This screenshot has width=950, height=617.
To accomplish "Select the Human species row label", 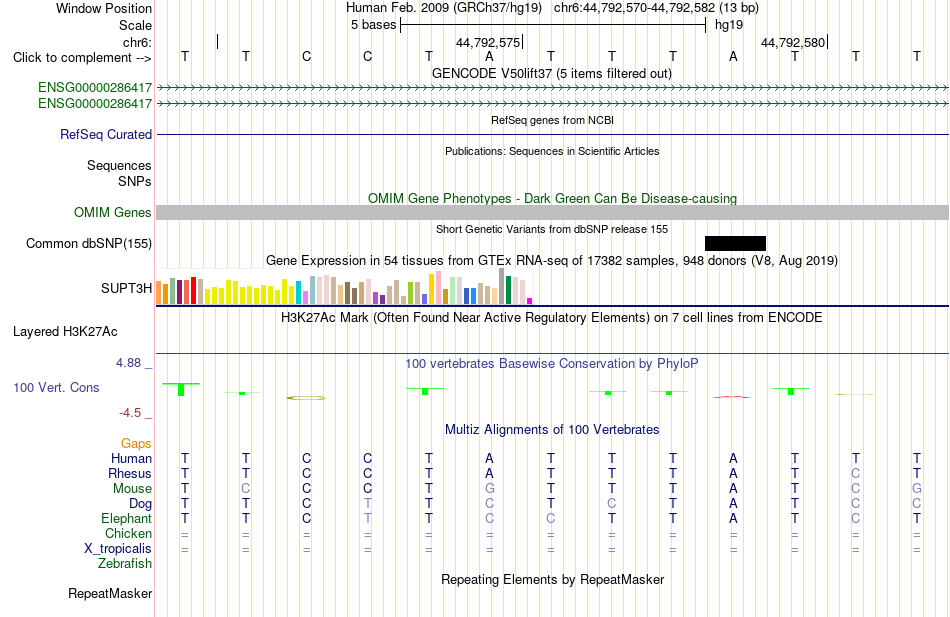I will coord(131,458).
